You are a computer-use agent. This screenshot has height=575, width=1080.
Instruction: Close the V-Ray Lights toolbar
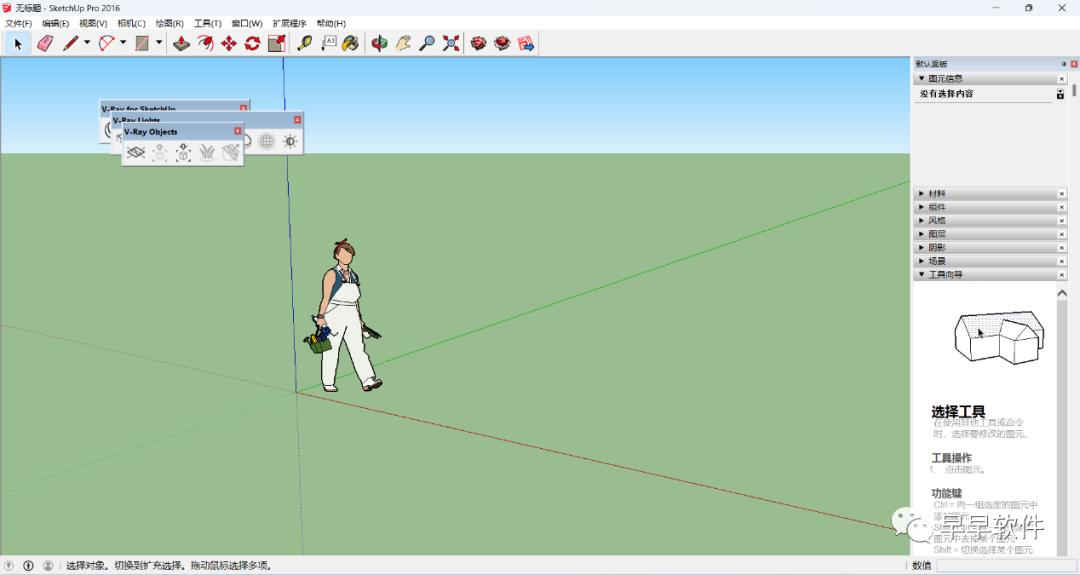click(x=298, y=119)
